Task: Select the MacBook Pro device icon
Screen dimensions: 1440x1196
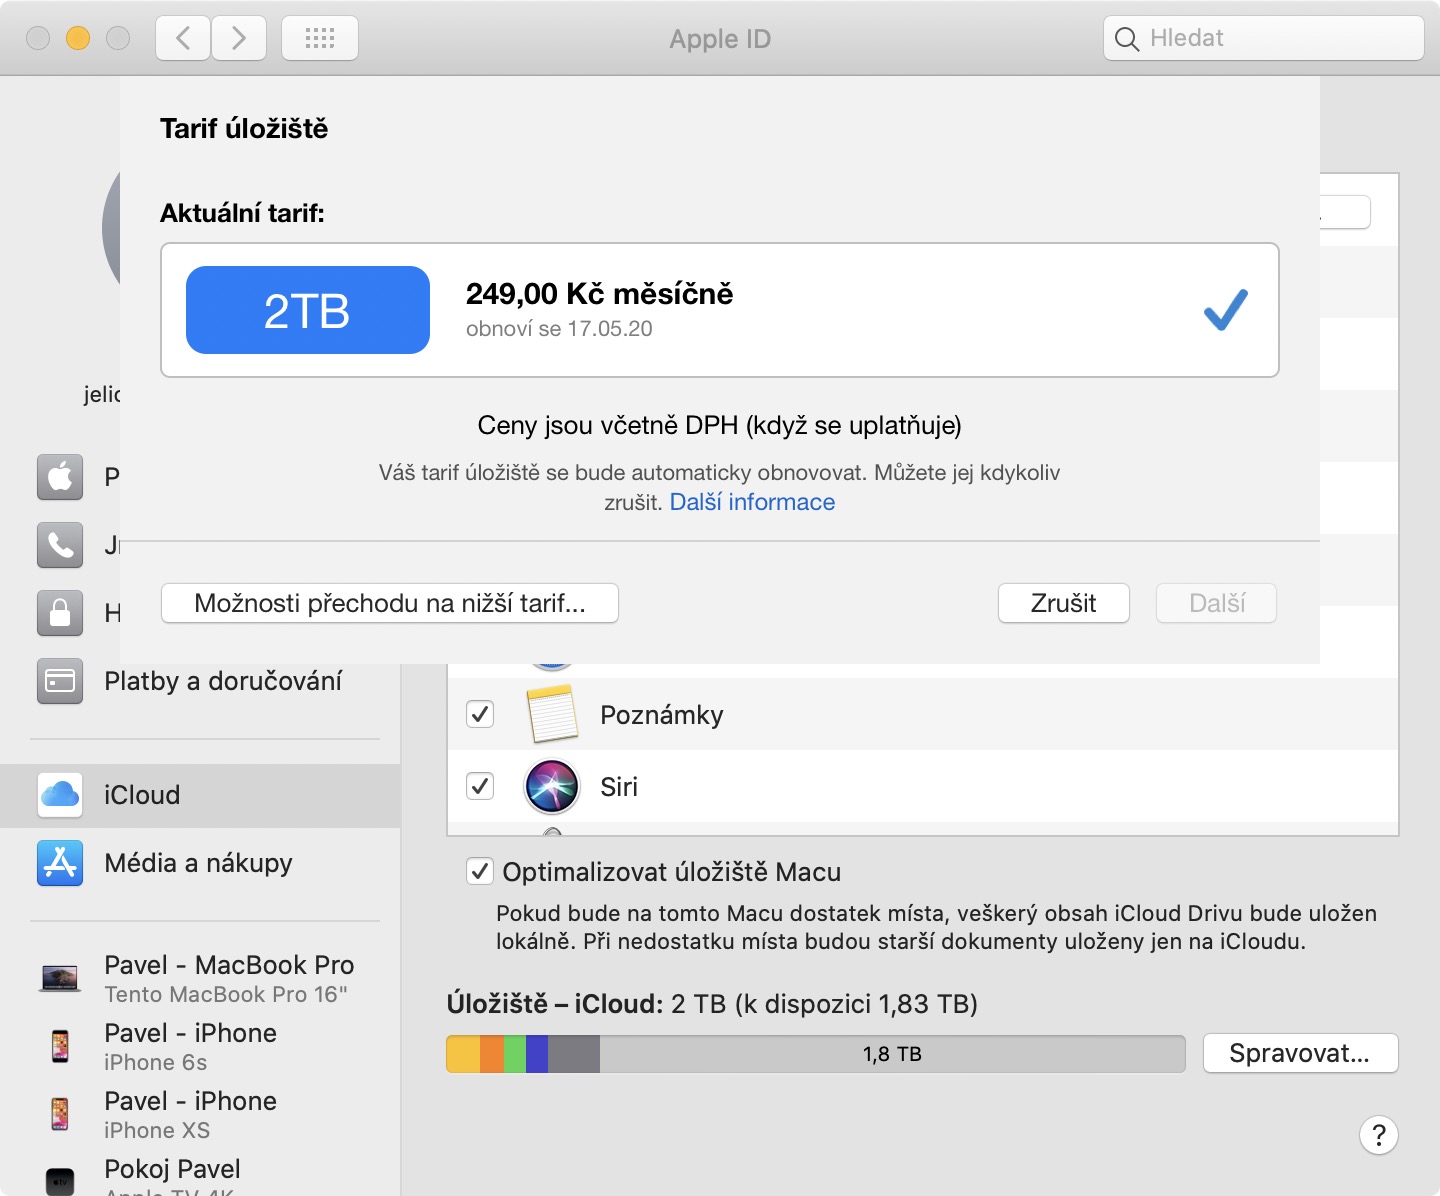Action: tap(60, 977)
